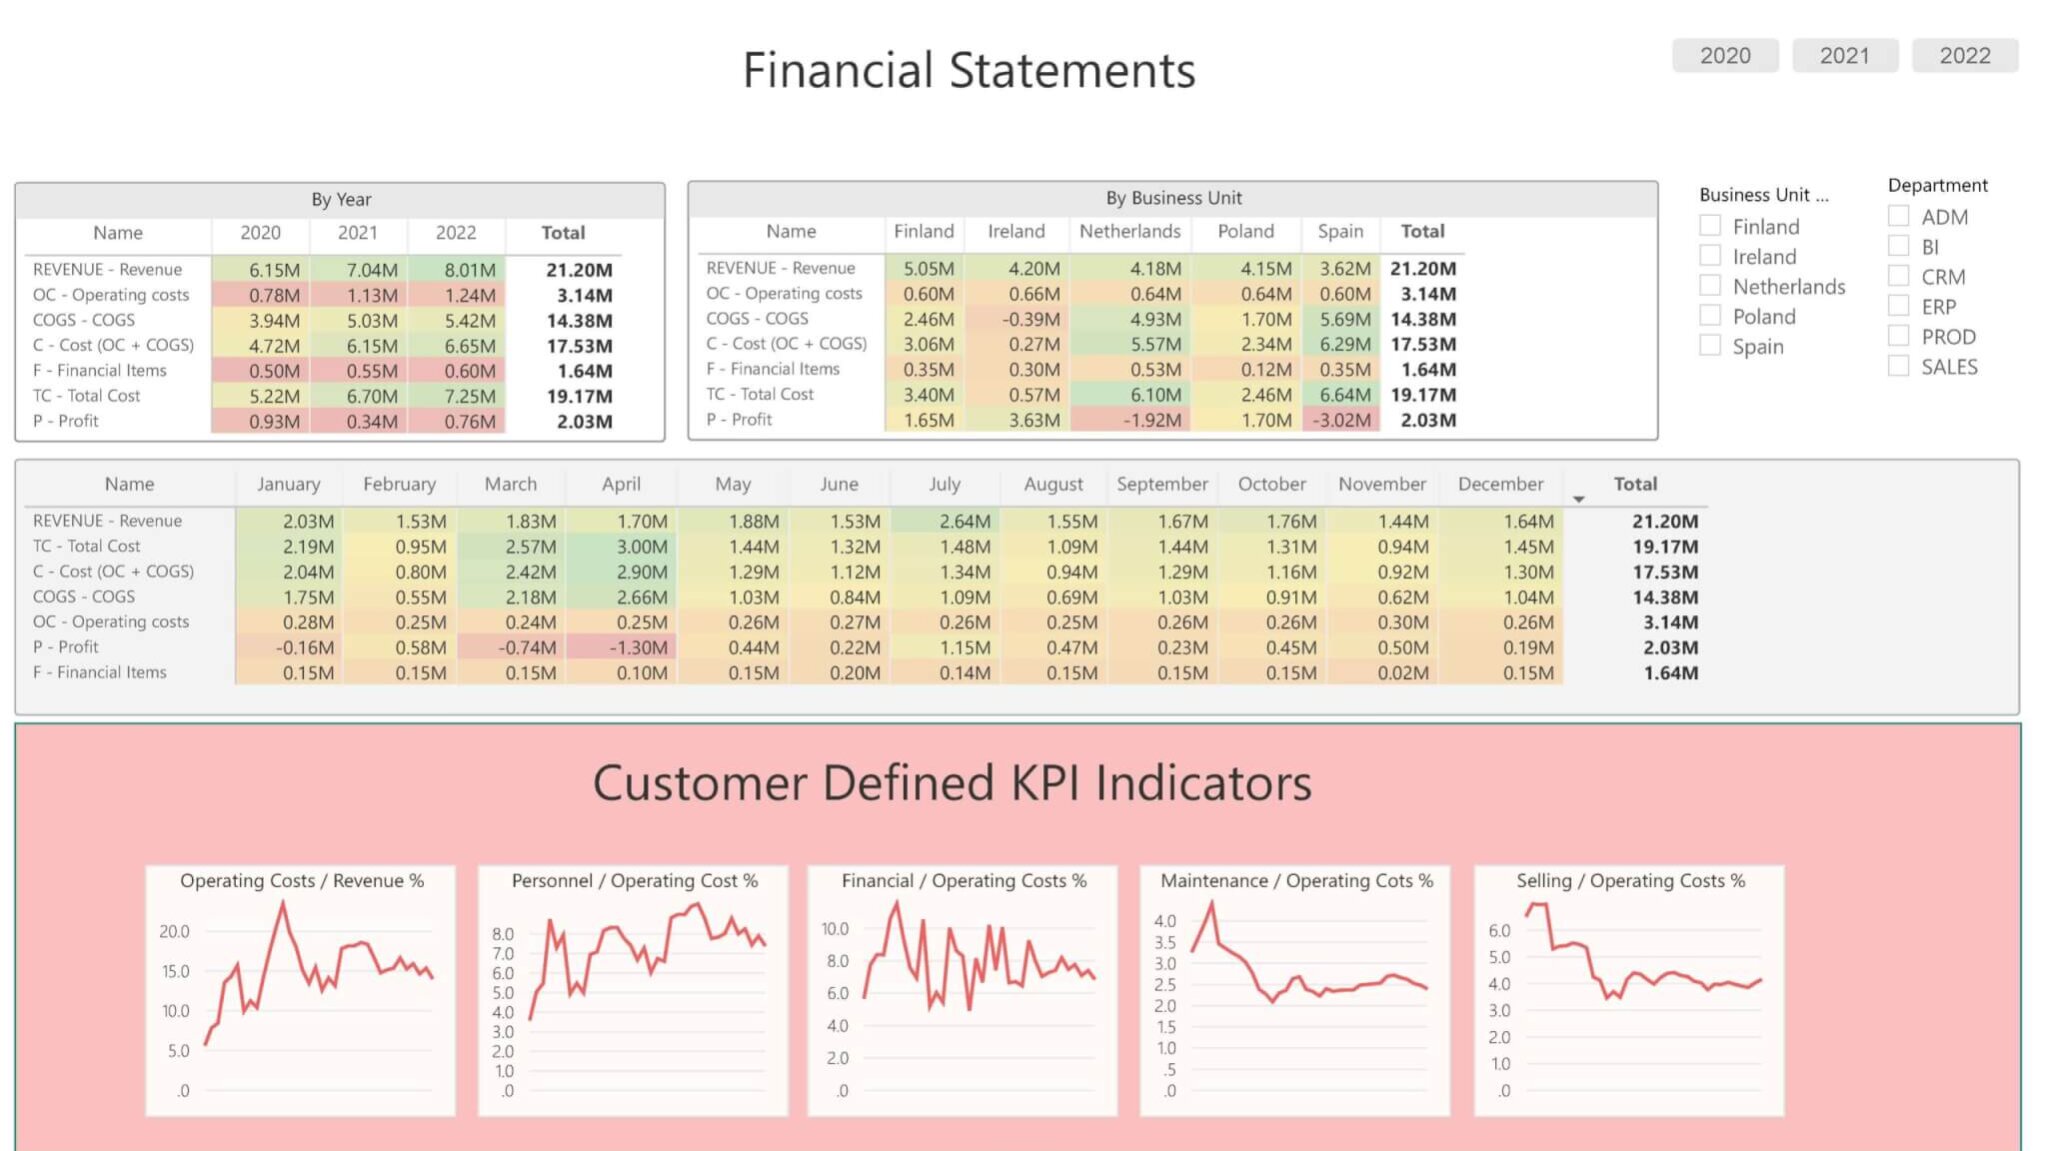Click the Personnel / Operating Cost % chart
The height and width of the screenshot is (1151, 2047).
click(633, 984)
